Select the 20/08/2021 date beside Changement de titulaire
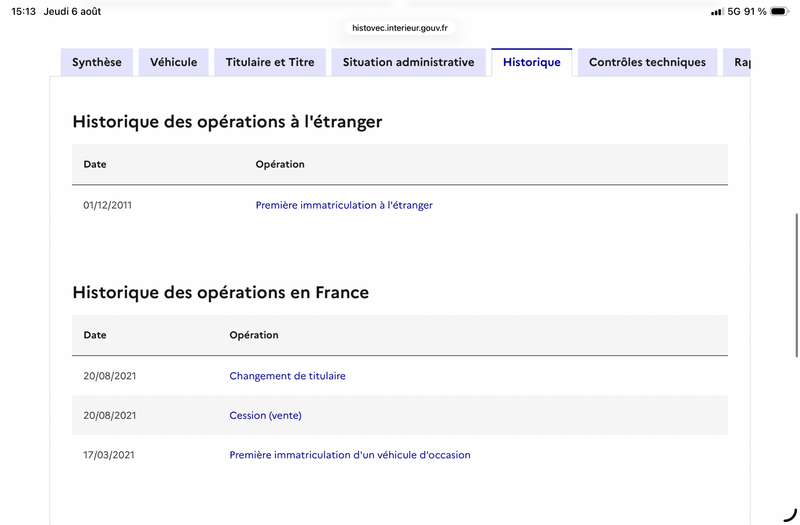The width and height of the screenshot is (800, 525). 110,376
